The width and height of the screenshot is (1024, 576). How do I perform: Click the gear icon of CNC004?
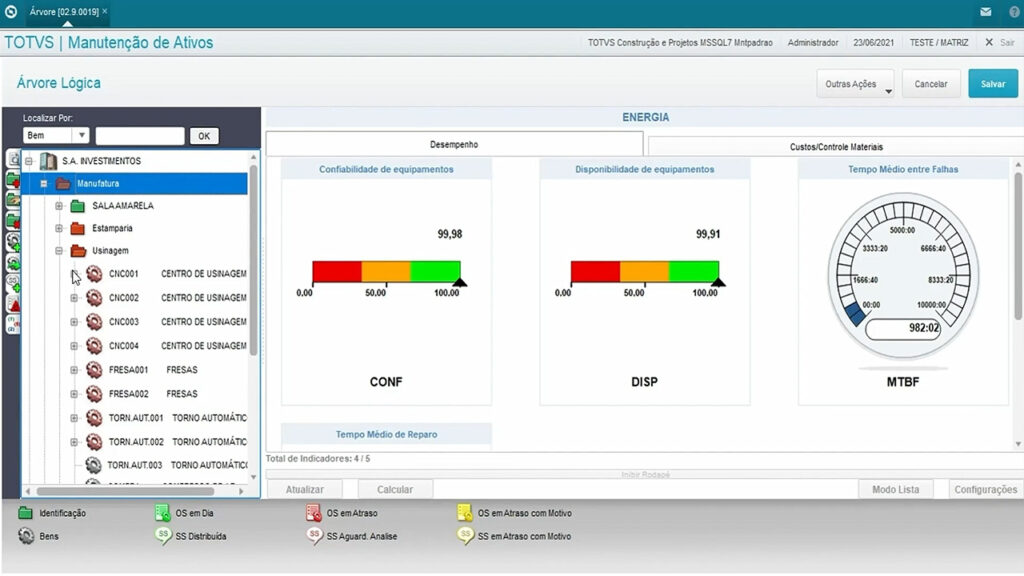click(94, 345)
